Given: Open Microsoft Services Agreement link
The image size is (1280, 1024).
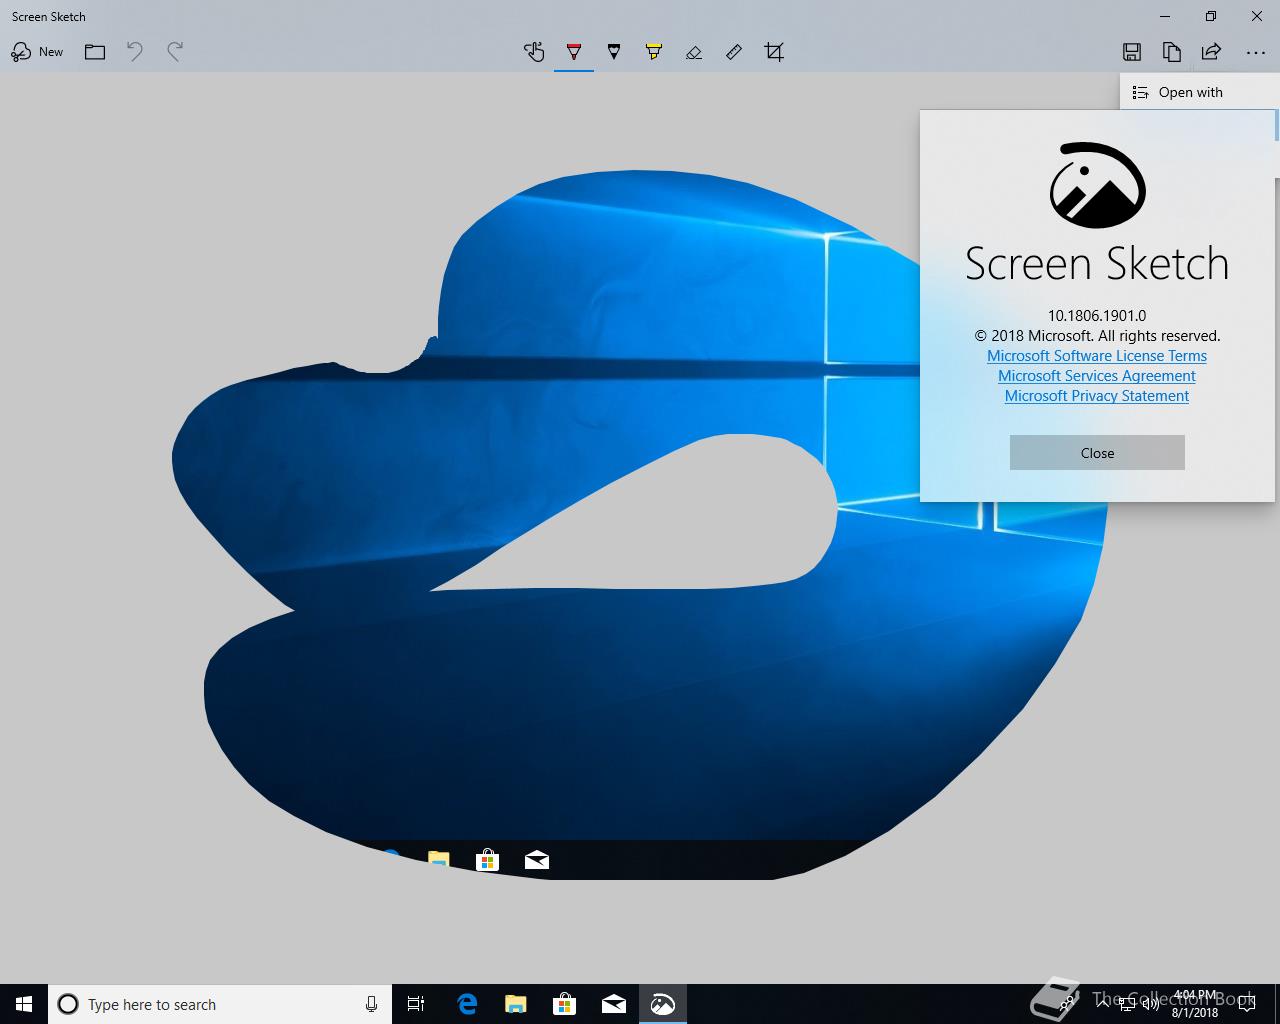Looking at the screenshot, I should click(x=1097, y=376).
